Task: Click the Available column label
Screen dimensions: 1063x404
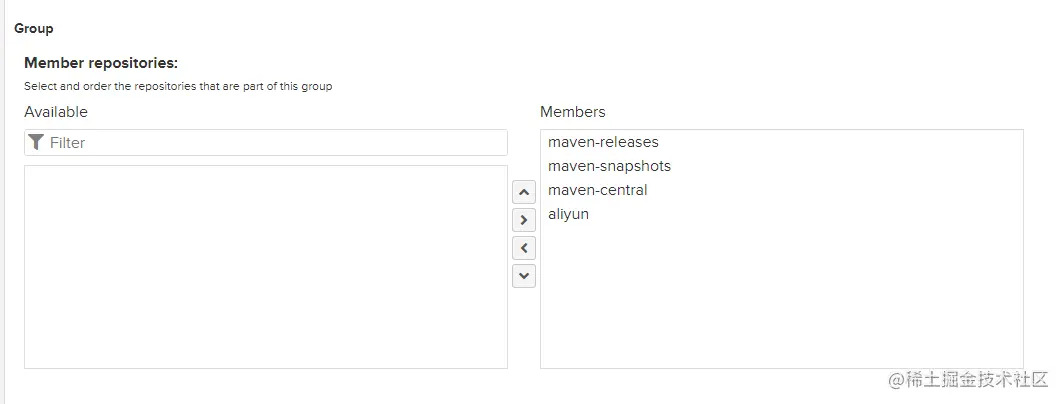Action: pos(56,112)
